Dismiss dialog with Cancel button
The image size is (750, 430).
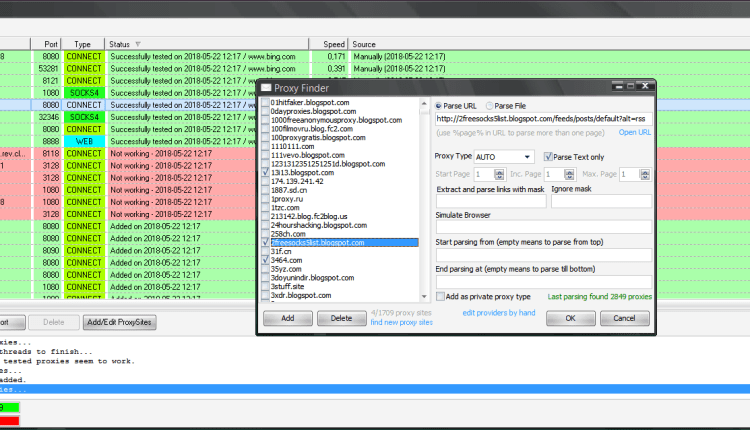[624, 318]
